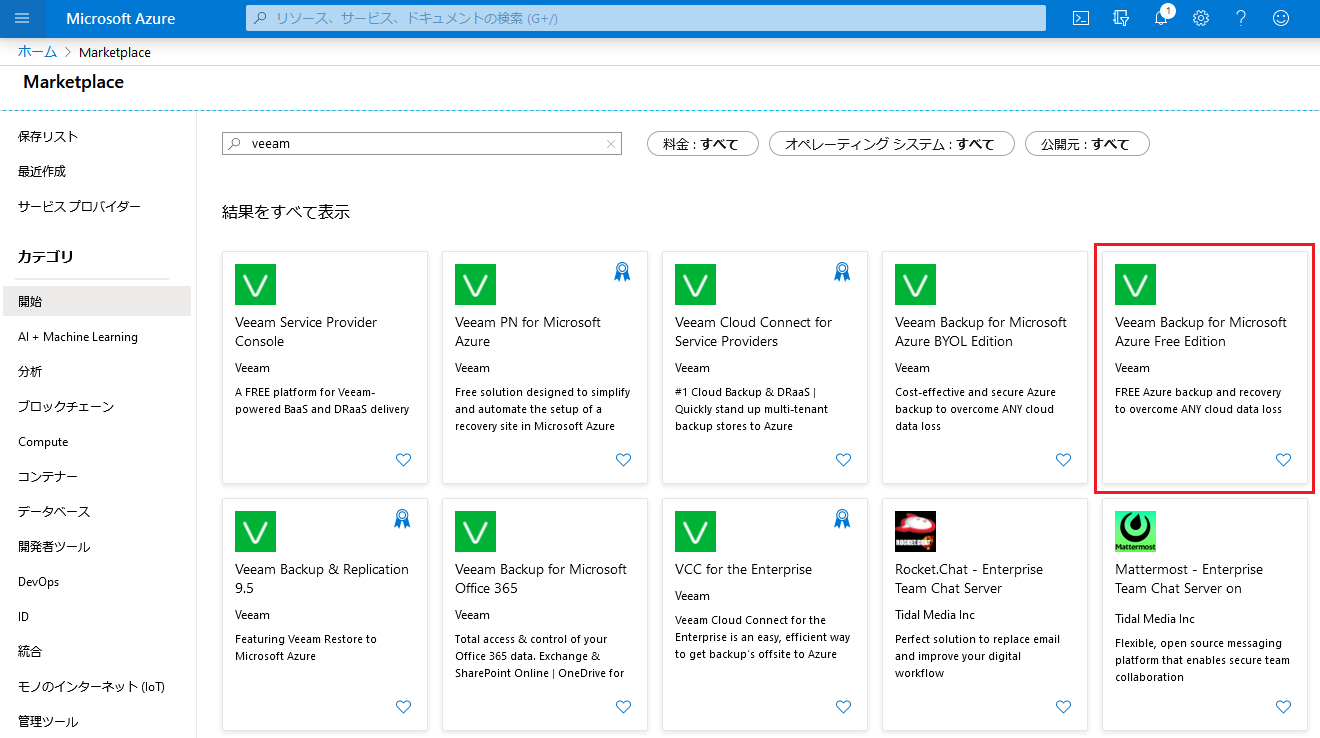Open the feedback smiley icon
Image resolution: width=1320 pixels, height=738 pixels.
[x=1281, y=18]
